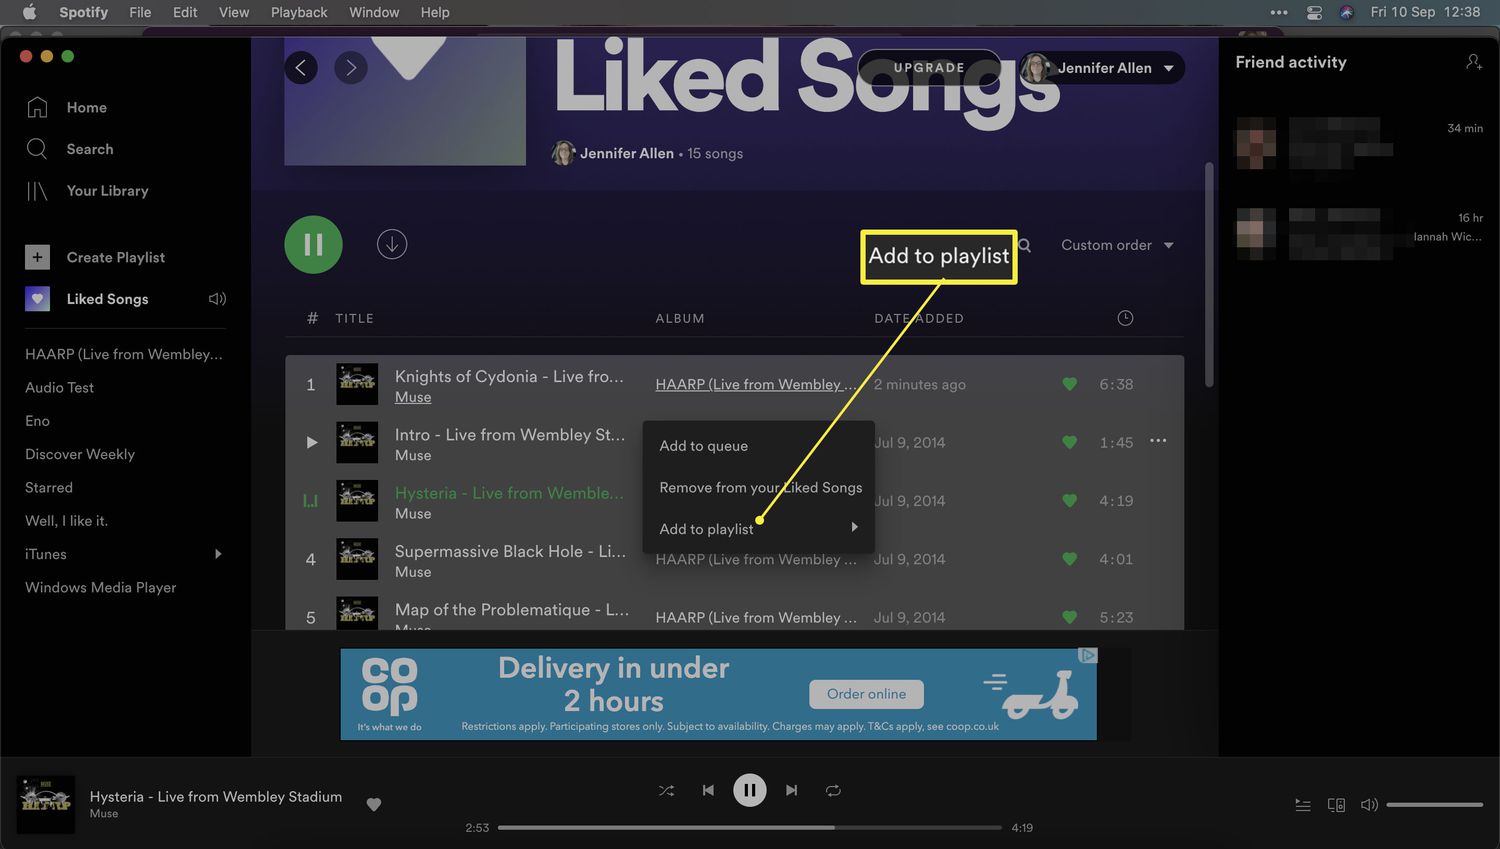Open Liked Songs heart icon in sidebar
This screenshot has height=849, width=1500.
tap(37, 299)
